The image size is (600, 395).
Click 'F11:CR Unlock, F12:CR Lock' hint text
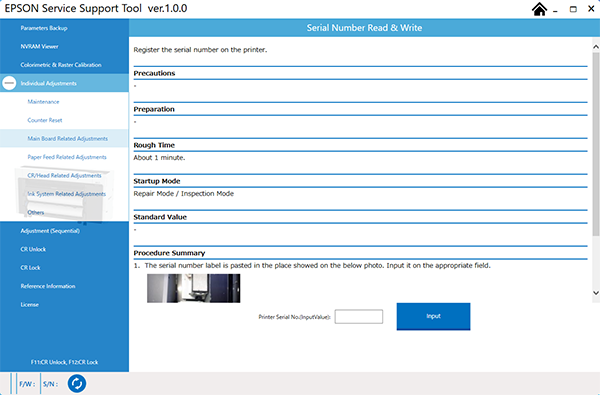point(64,362)
